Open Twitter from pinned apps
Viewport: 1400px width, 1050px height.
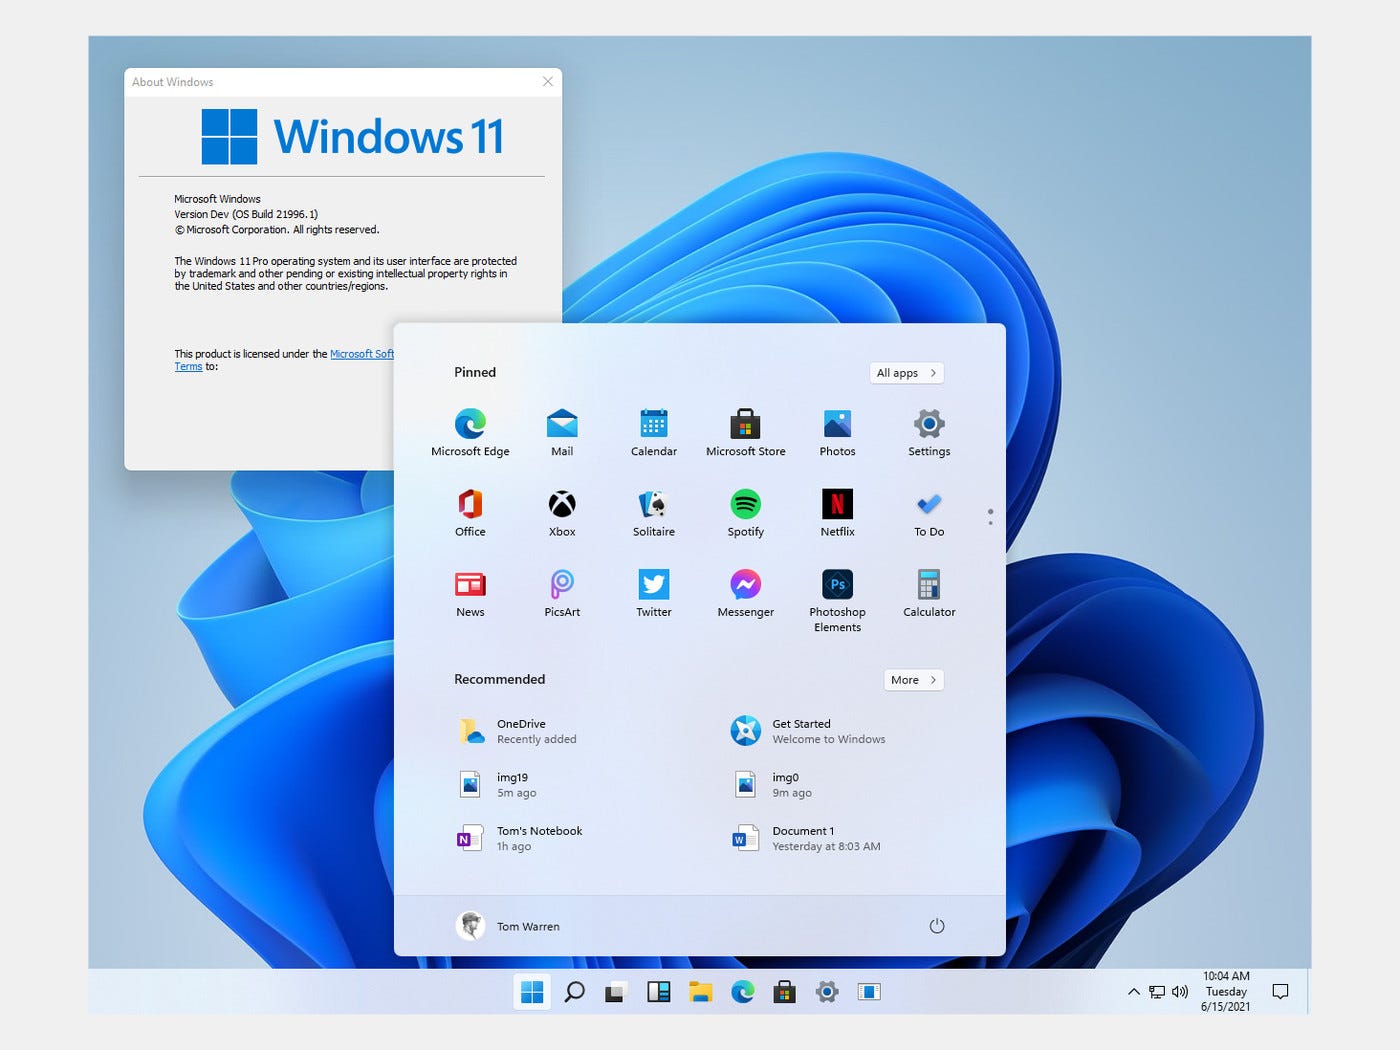(653, 585)
